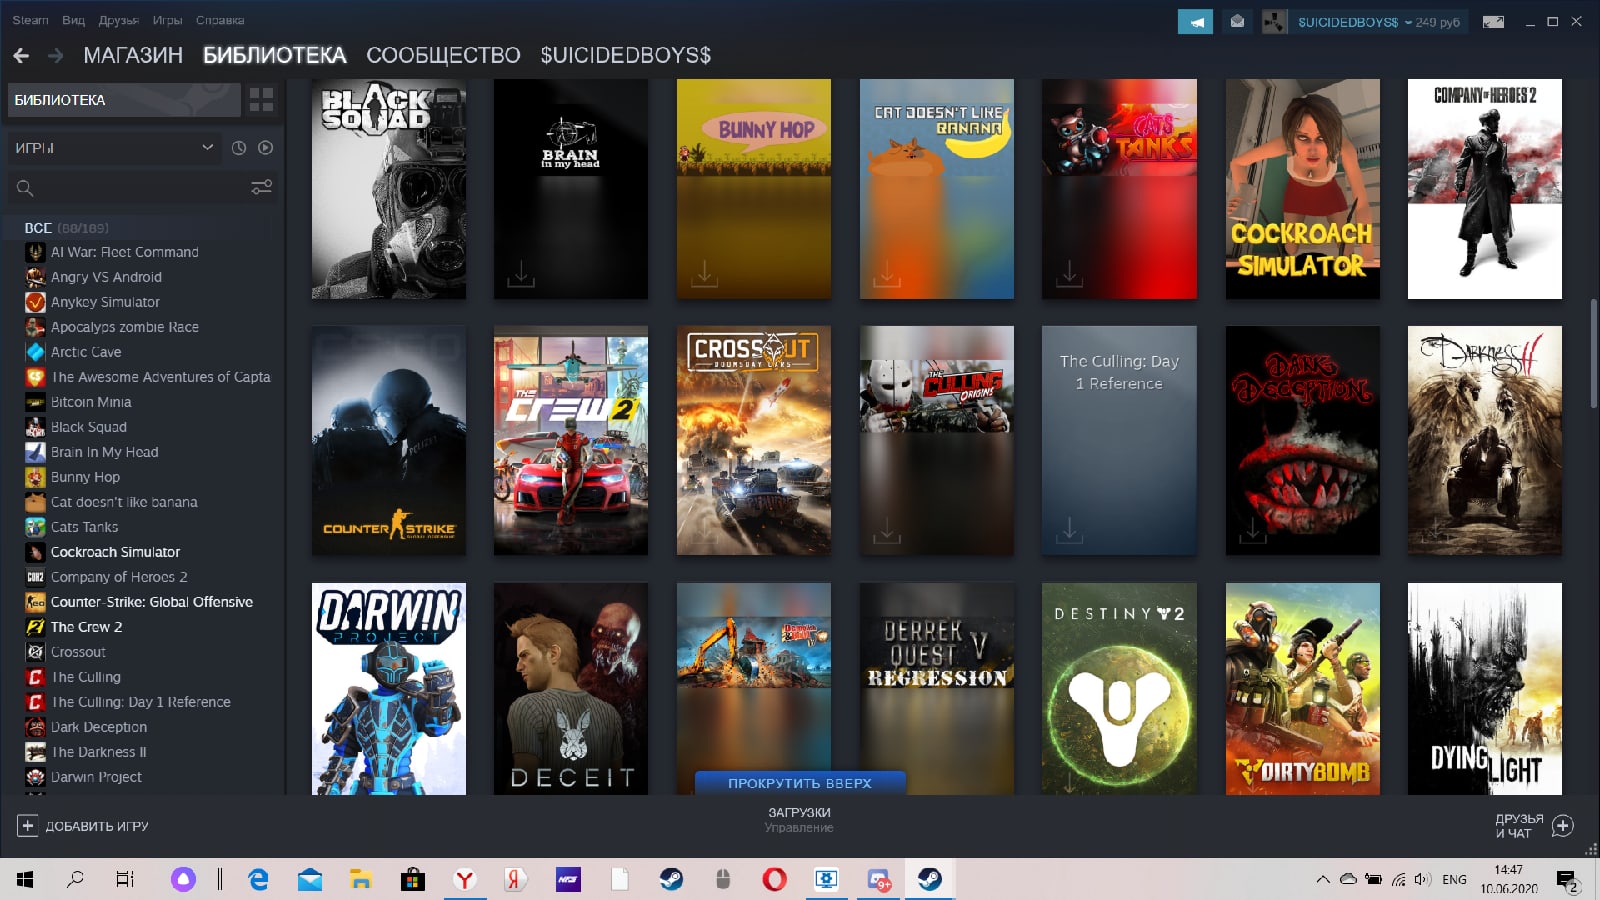Screen dimensions: 1600x900
Task: Open Company of Heroes 2 cover
Action: [x=1485, y=189]
